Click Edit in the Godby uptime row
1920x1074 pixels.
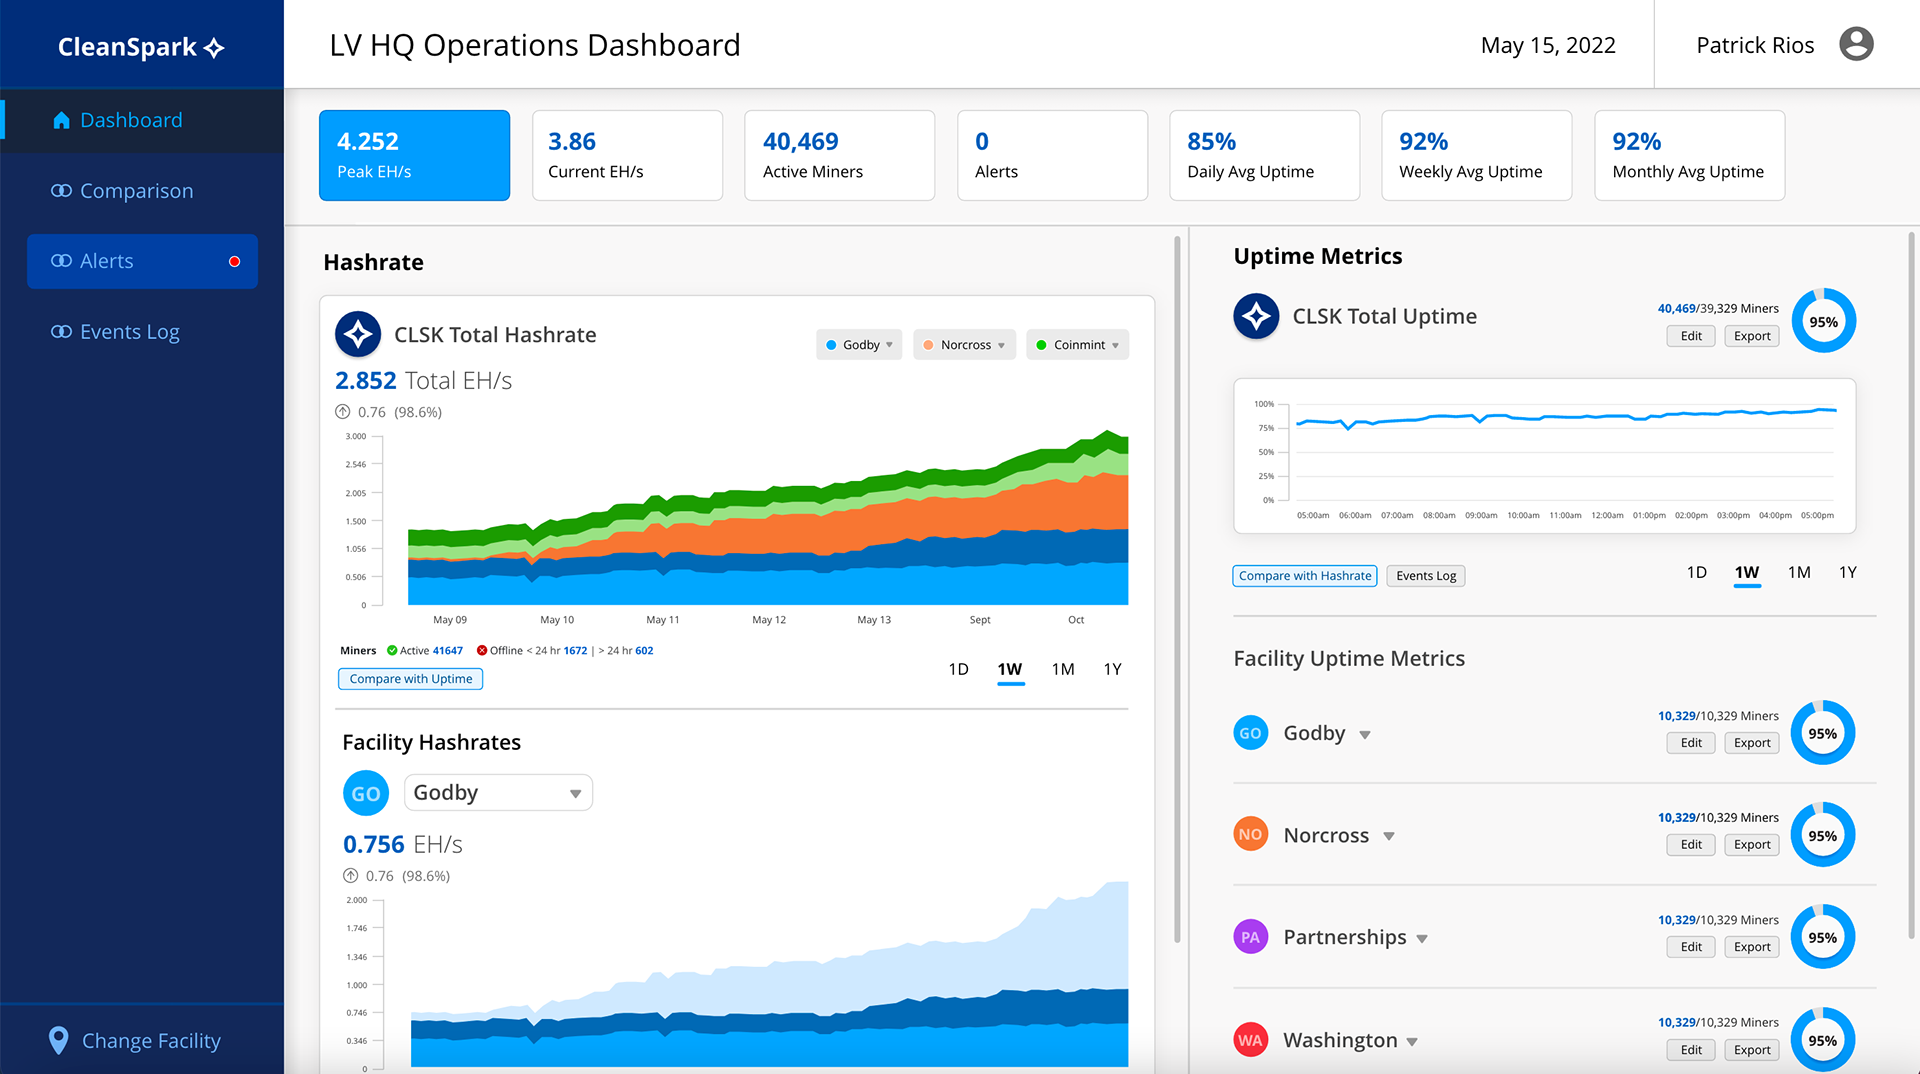[1691, 743]
